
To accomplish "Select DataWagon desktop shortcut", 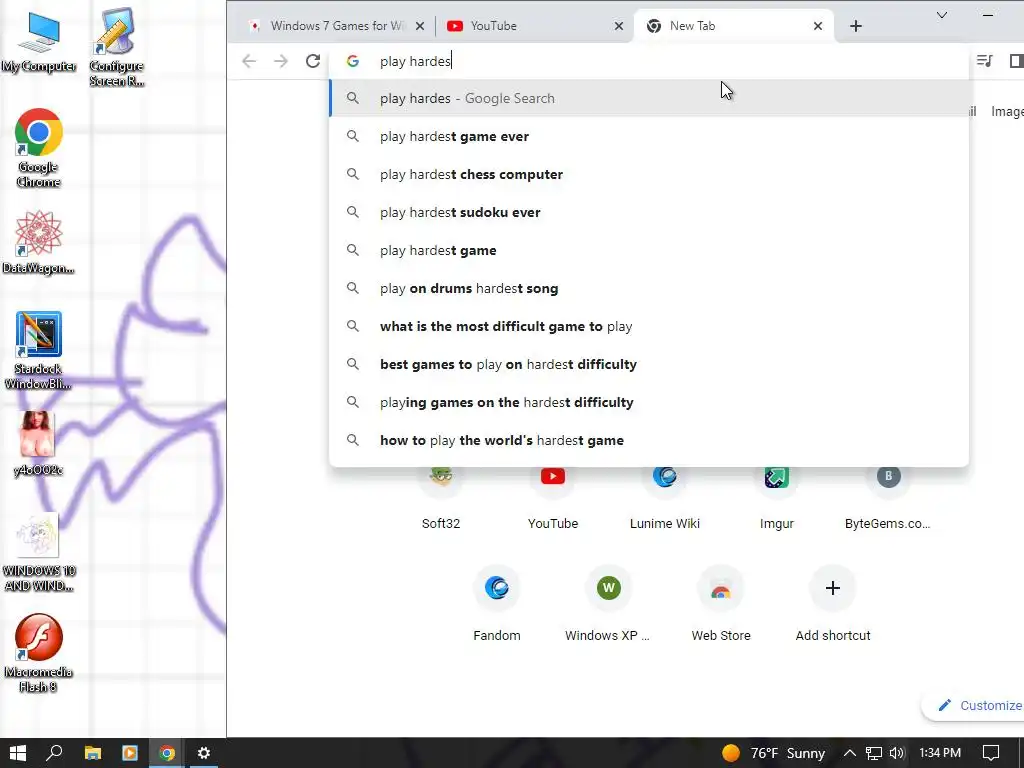I will tap(39, 242).
